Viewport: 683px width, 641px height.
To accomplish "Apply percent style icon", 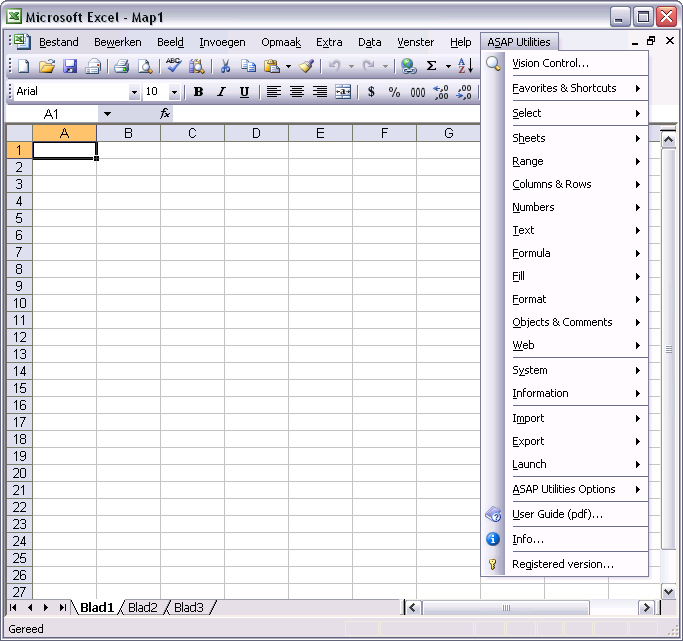I will click(x=394, y=91).
